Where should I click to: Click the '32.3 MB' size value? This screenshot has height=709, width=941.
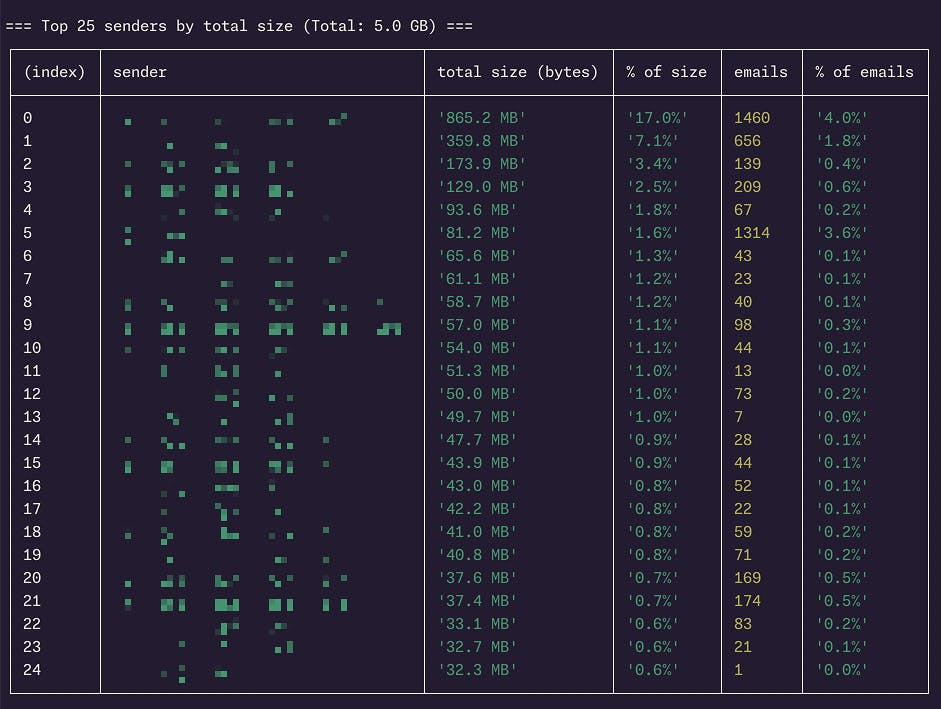point(477,670)
